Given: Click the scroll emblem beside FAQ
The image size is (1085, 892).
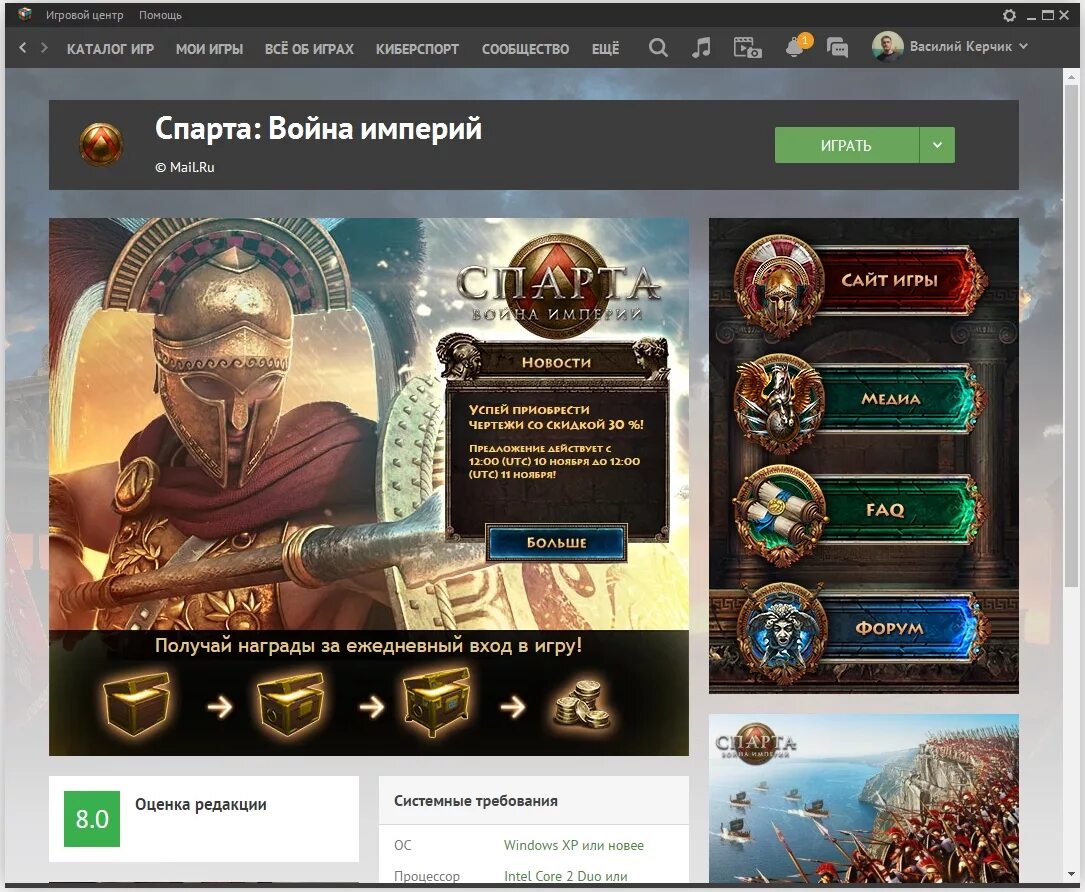Looking at the screenshot, I should click(780, 516).
